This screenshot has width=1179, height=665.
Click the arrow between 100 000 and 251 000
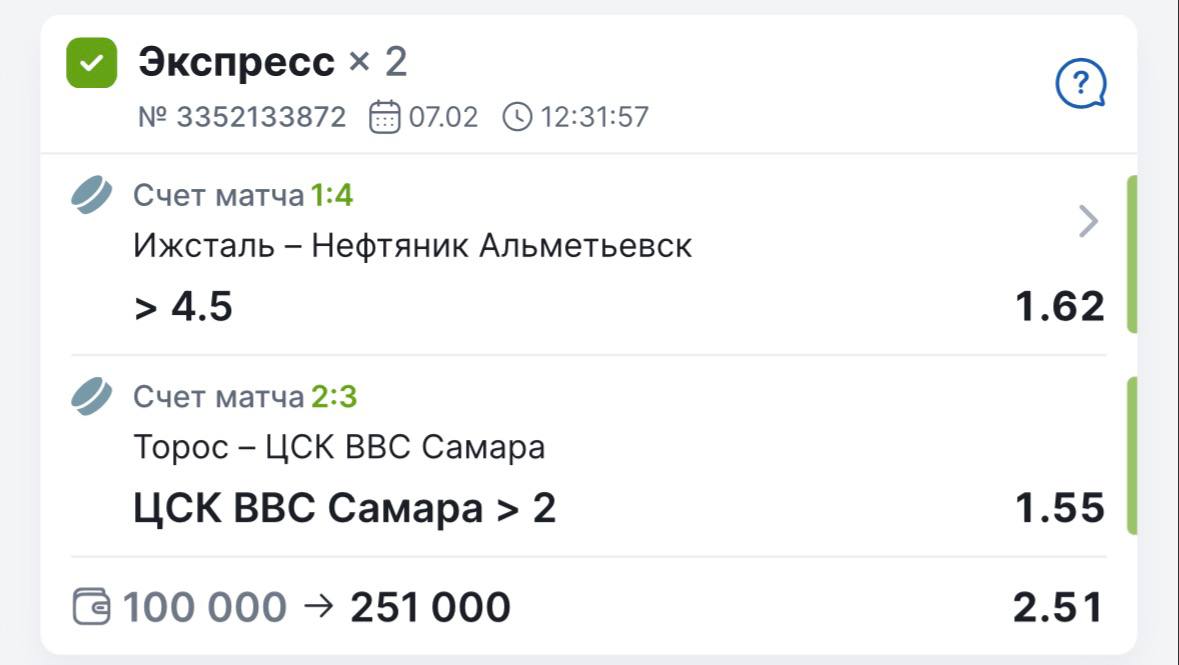[317, 606]
